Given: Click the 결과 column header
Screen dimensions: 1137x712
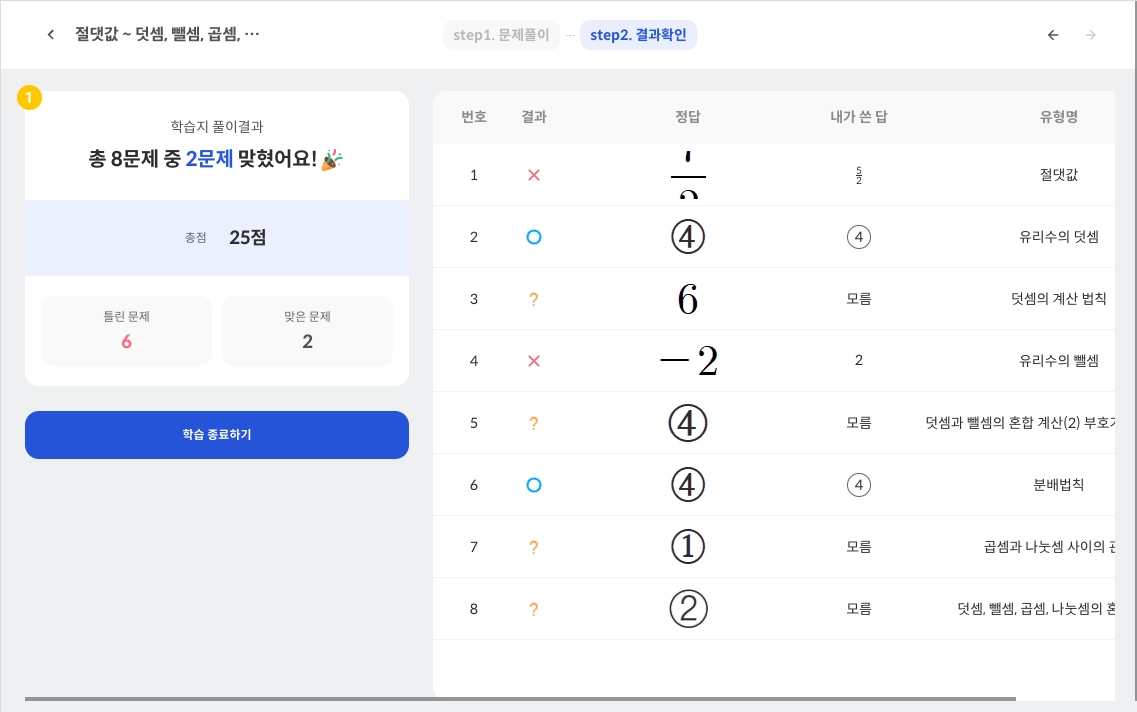Looking at the screenshot, I should click(534, 117).
